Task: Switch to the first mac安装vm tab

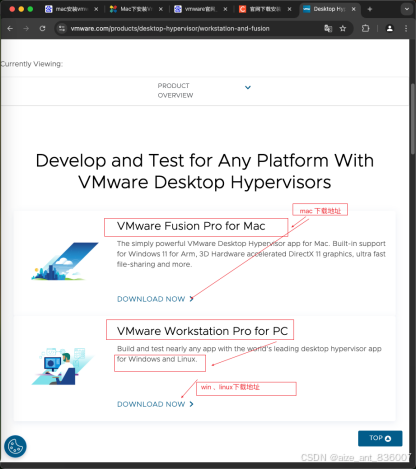Action: pos(71,9)
